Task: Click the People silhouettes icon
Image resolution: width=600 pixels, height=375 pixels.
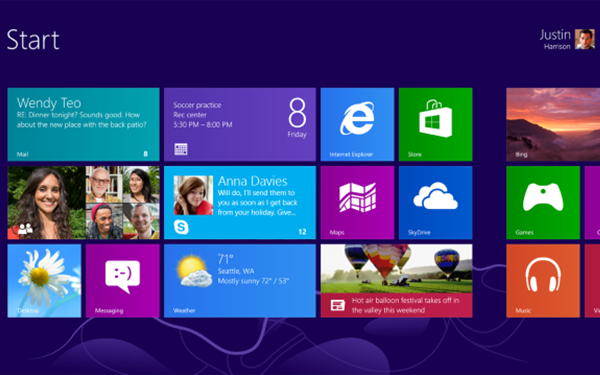Action: [25, 229]
